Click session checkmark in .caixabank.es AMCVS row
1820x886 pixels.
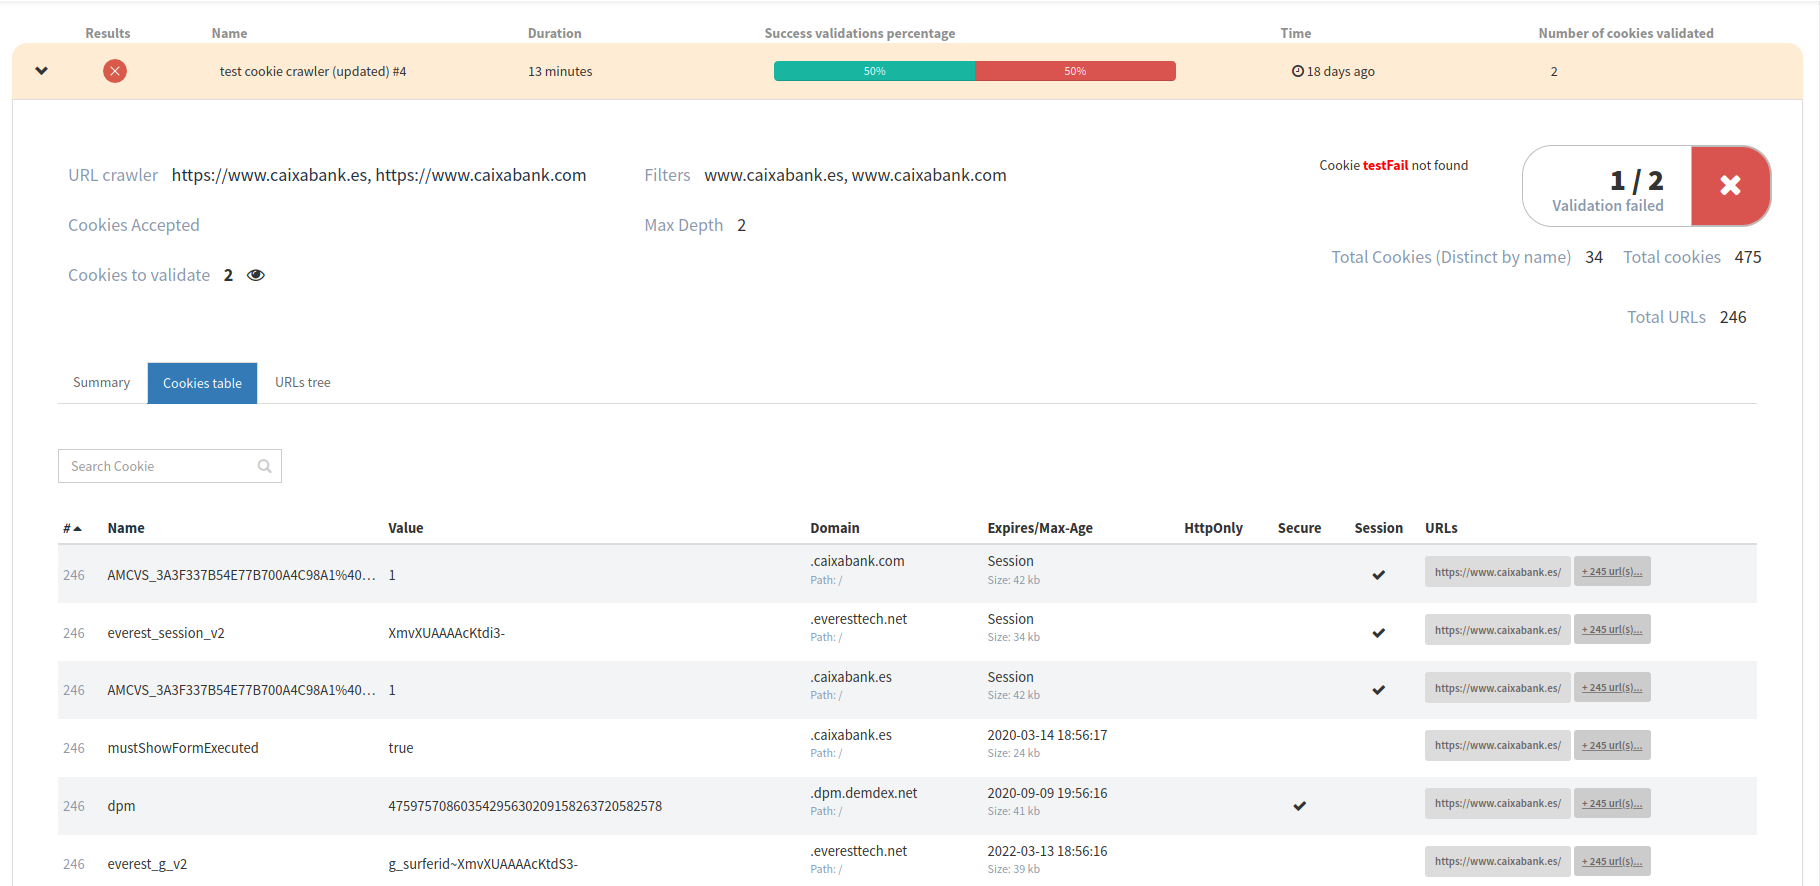1378,690
